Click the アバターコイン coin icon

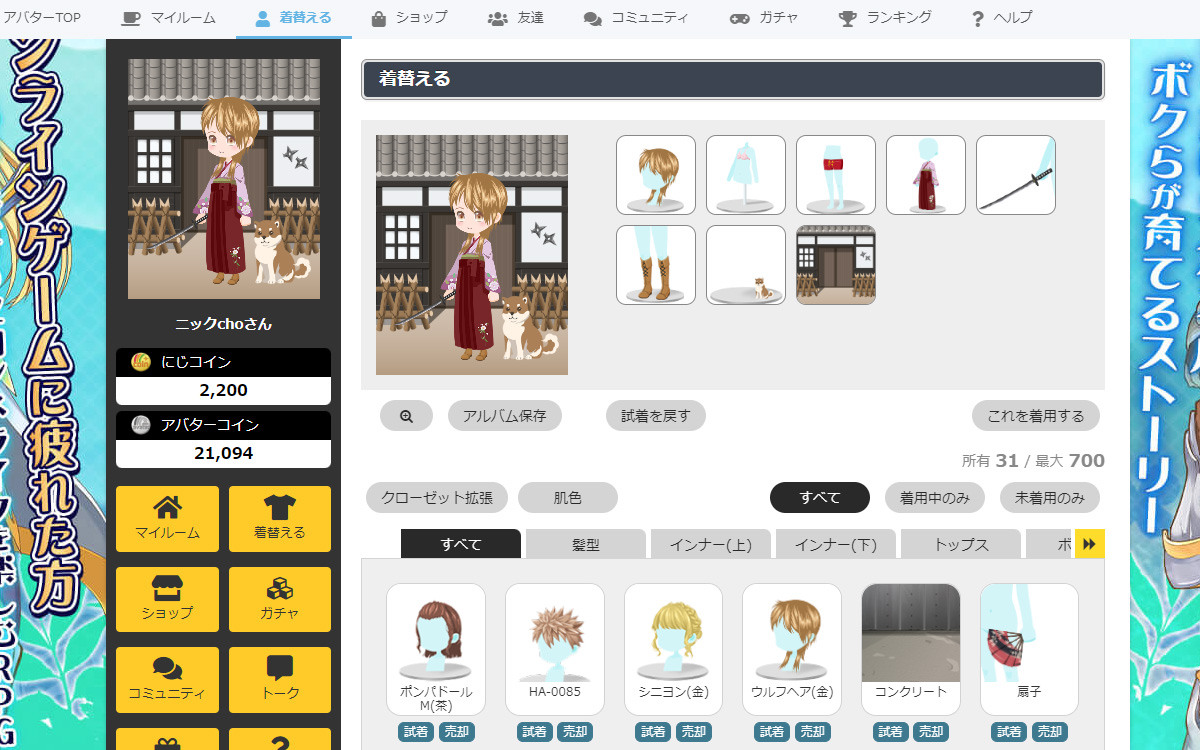click(142, 425)
